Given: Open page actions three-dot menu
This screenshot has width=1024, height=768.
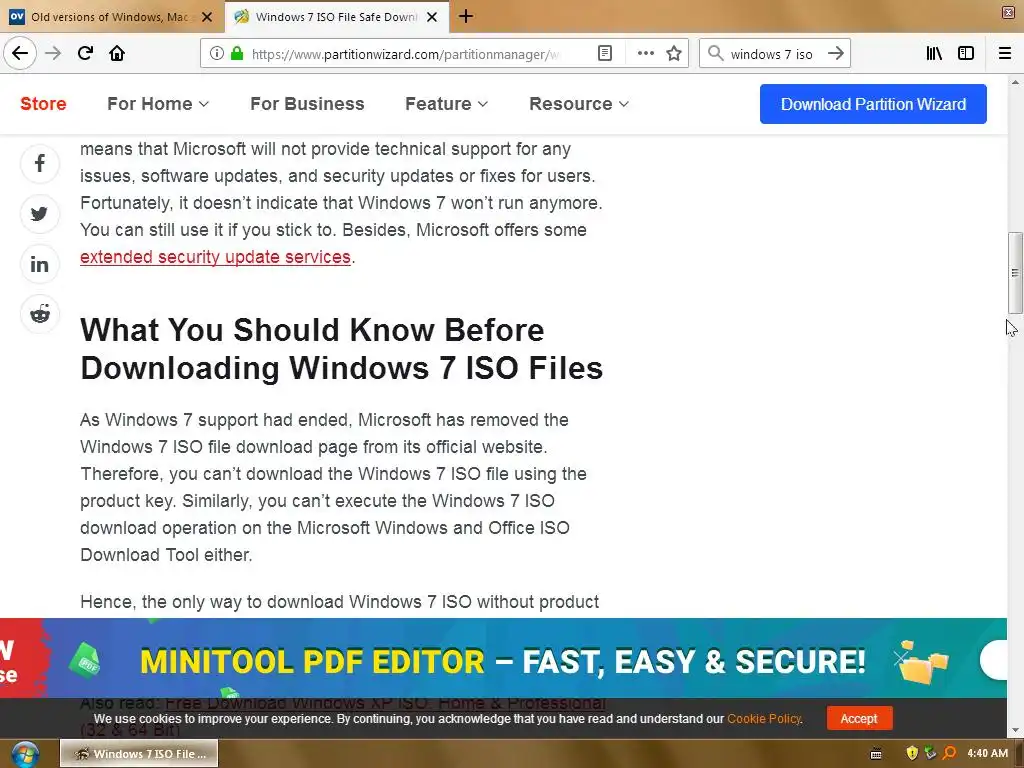Looking at the screenshot, I should (x=645, y=54).
